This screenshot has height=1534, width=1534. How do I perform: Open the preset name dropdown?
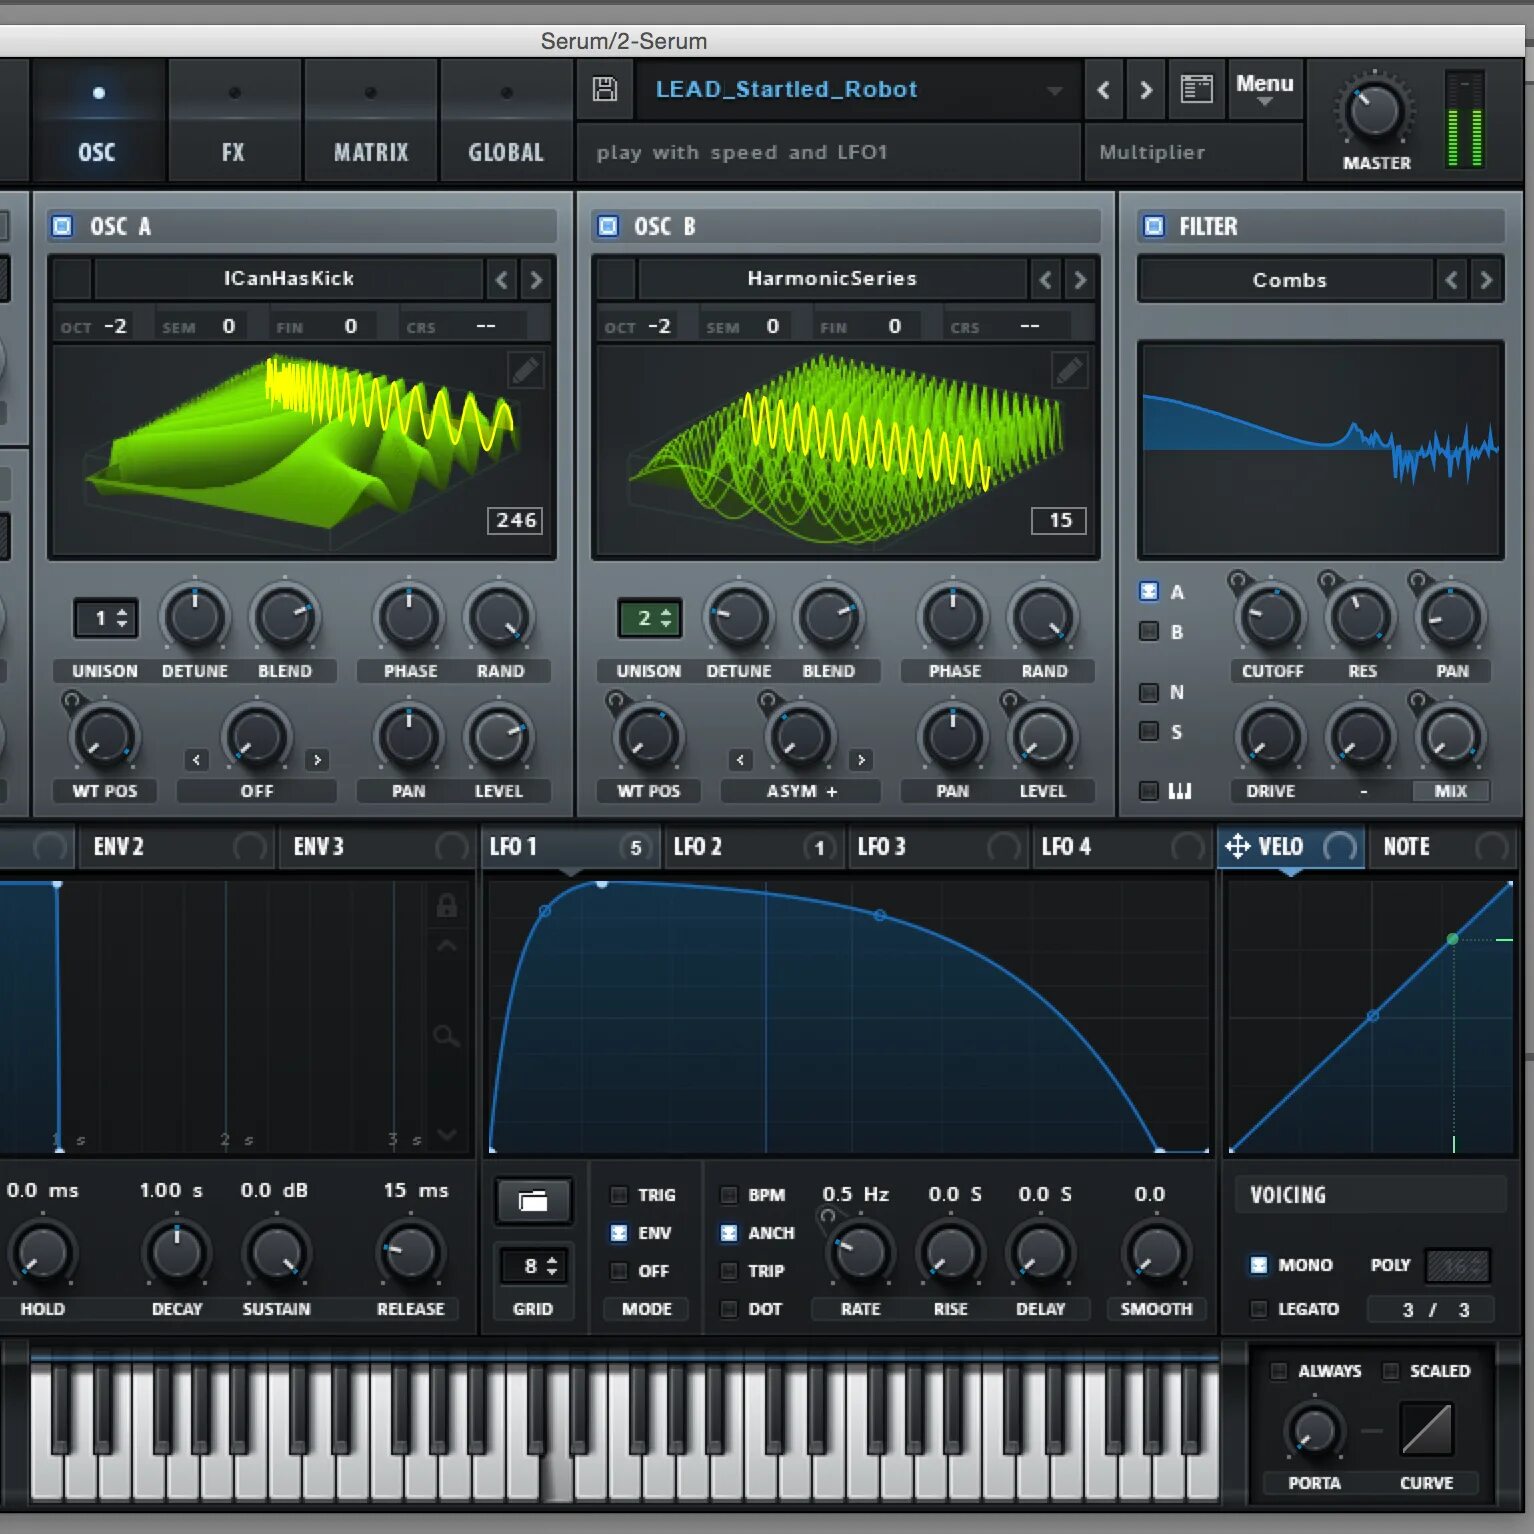tap(1054, 90)
